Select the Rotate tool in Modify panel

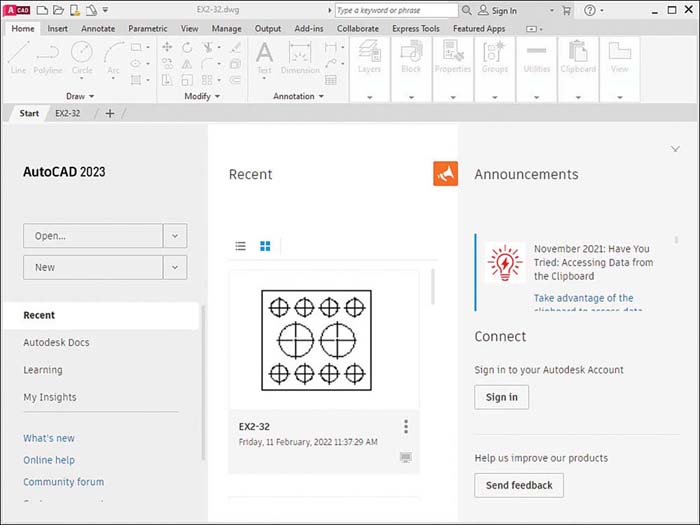tap(187, 47)
